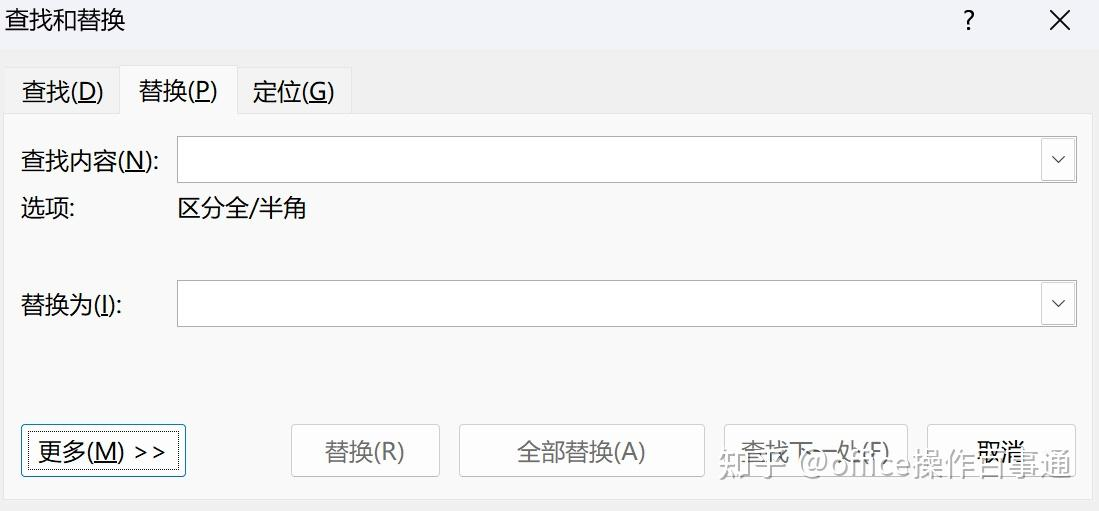The width and height of the screenshot is (1099, 511).
Task: Cancel with the 取消 button
Action: pos(1001,450)
